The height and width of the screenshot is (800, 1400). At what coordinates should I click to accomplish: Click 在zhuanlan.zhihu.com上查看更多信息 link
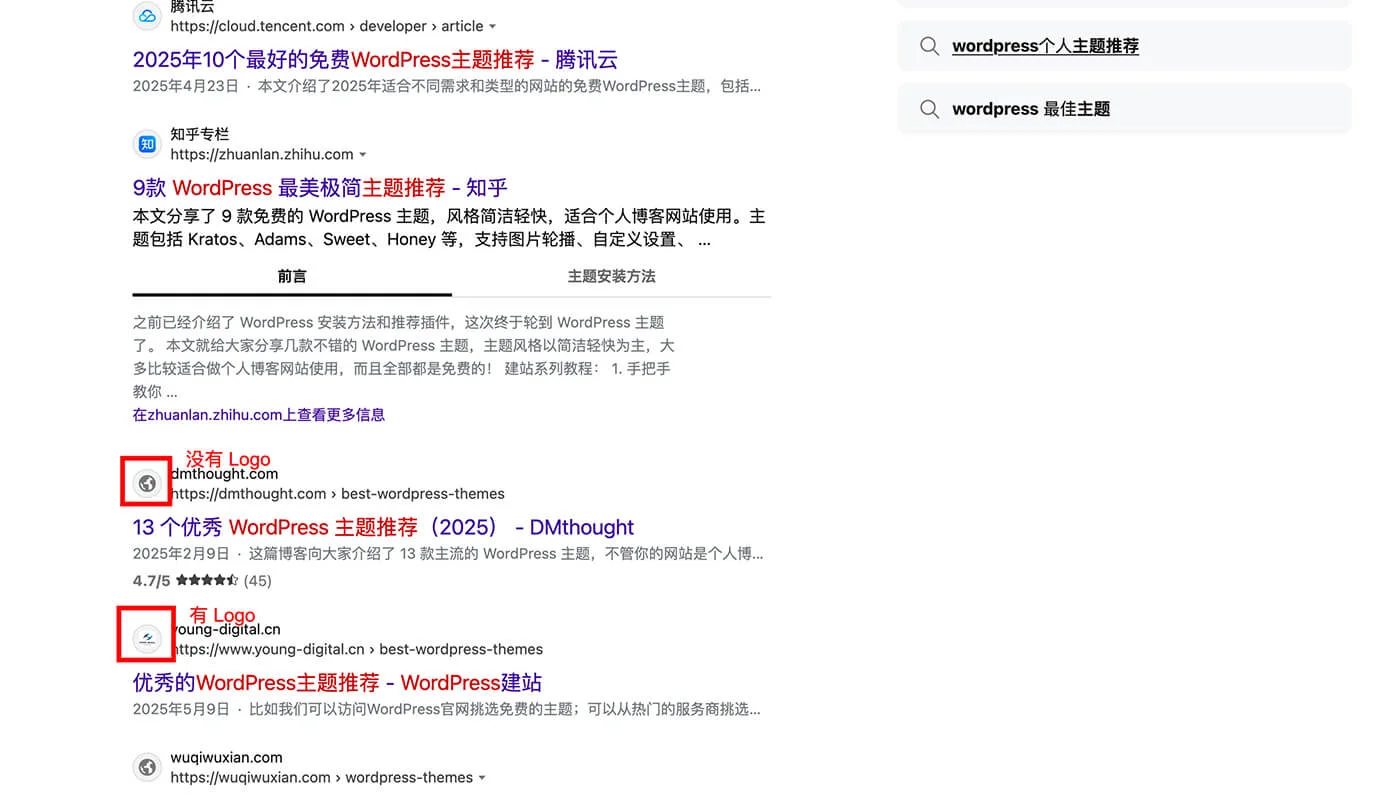coord(258,414)
